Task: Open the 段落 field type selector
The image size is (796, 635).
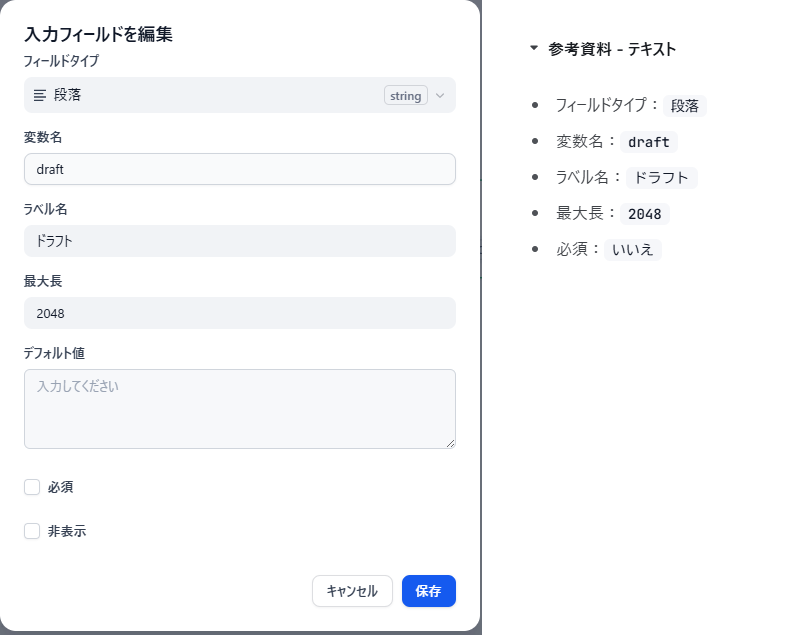Action: click(200, 95)
